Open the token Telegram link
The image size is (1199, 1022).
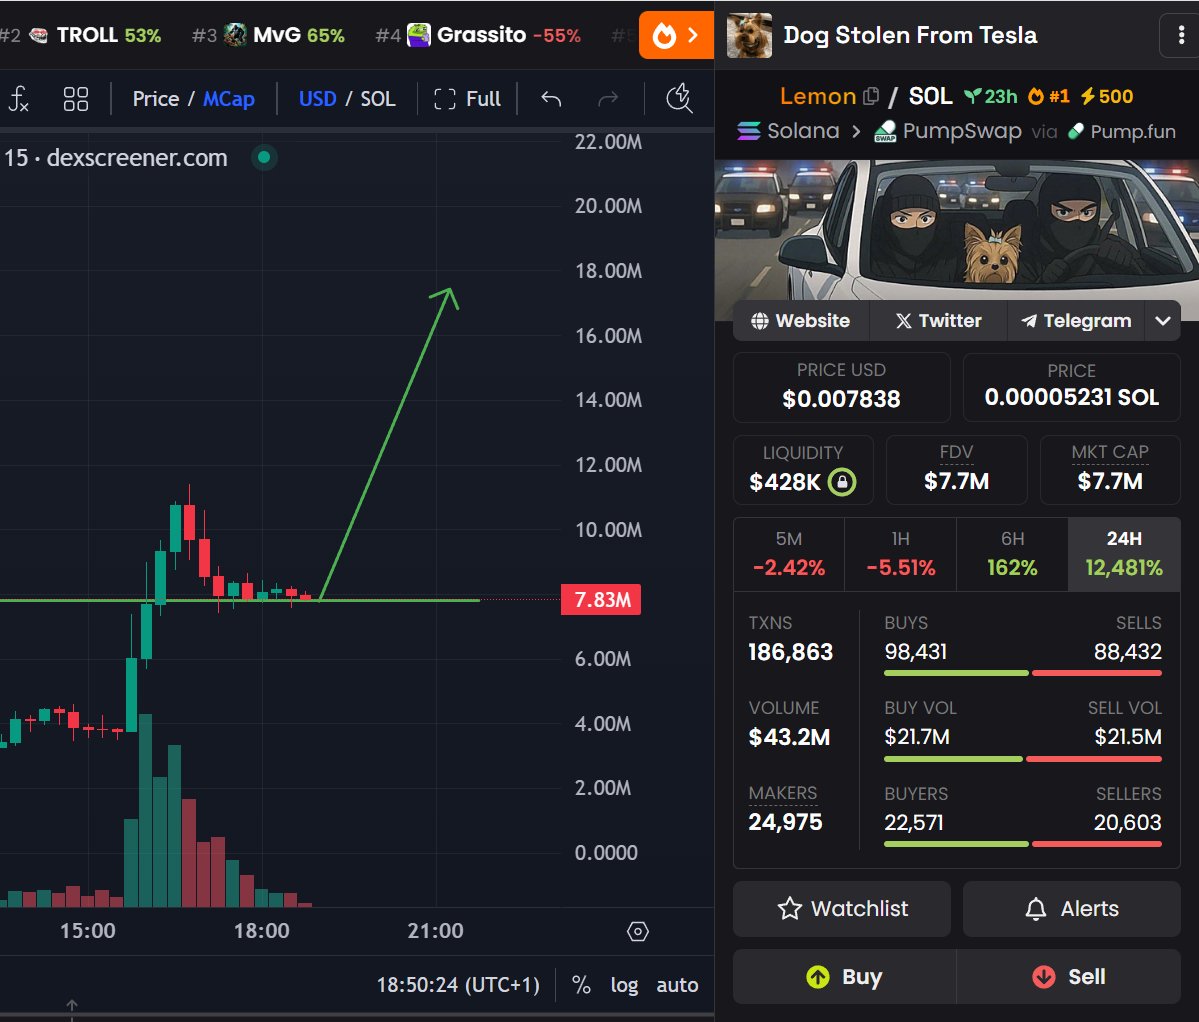1076,321
